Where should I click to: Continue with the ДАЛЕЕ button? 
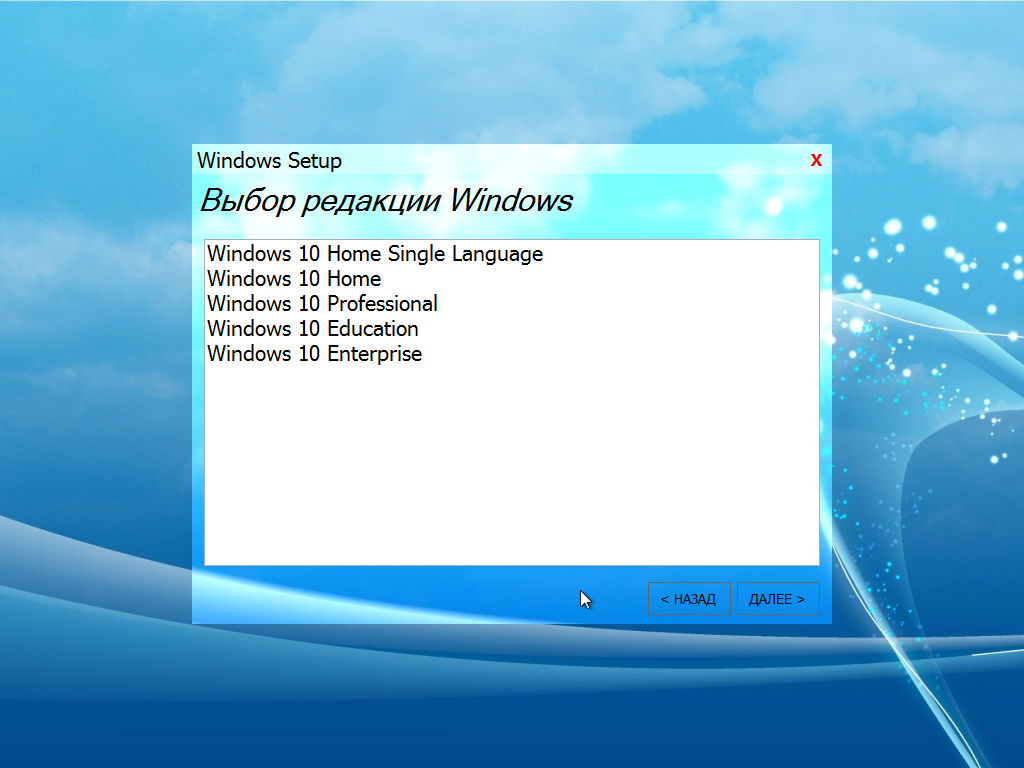778,599
